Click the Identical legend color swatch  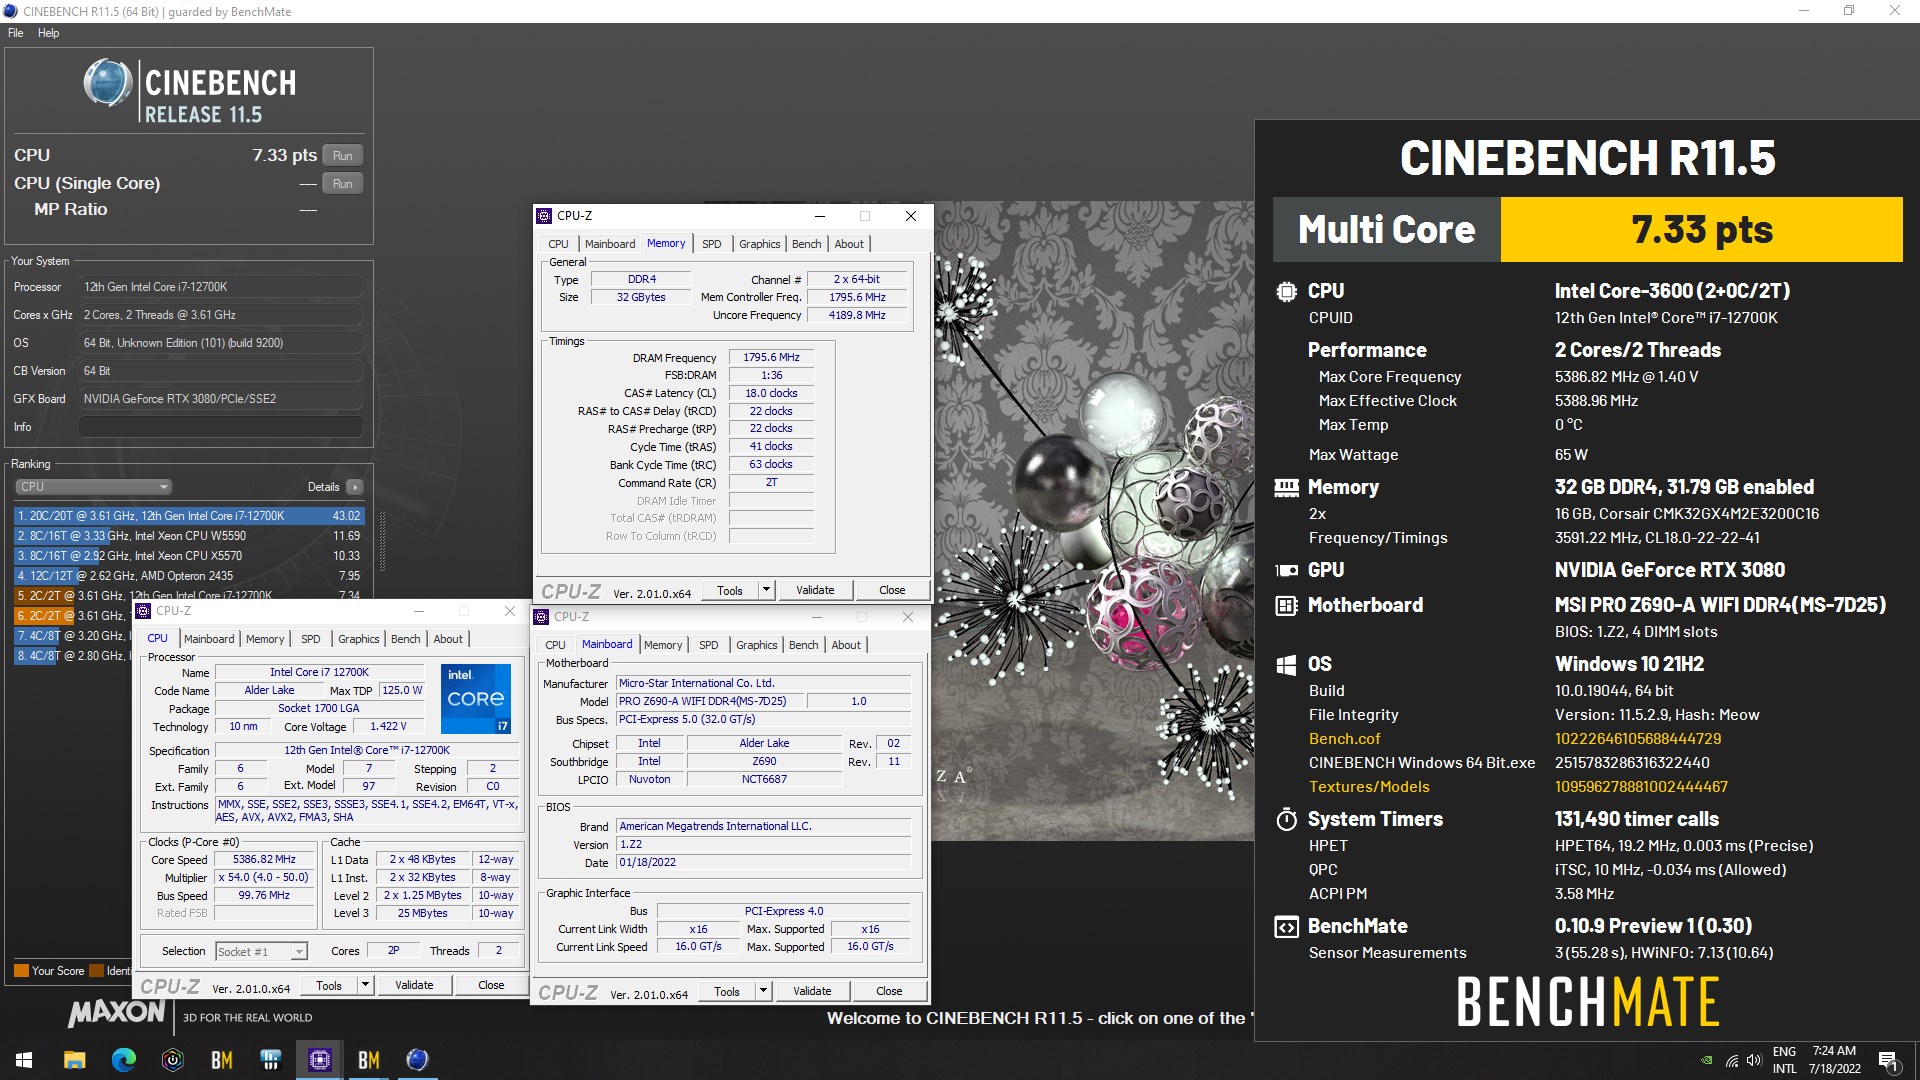point(97,971)
